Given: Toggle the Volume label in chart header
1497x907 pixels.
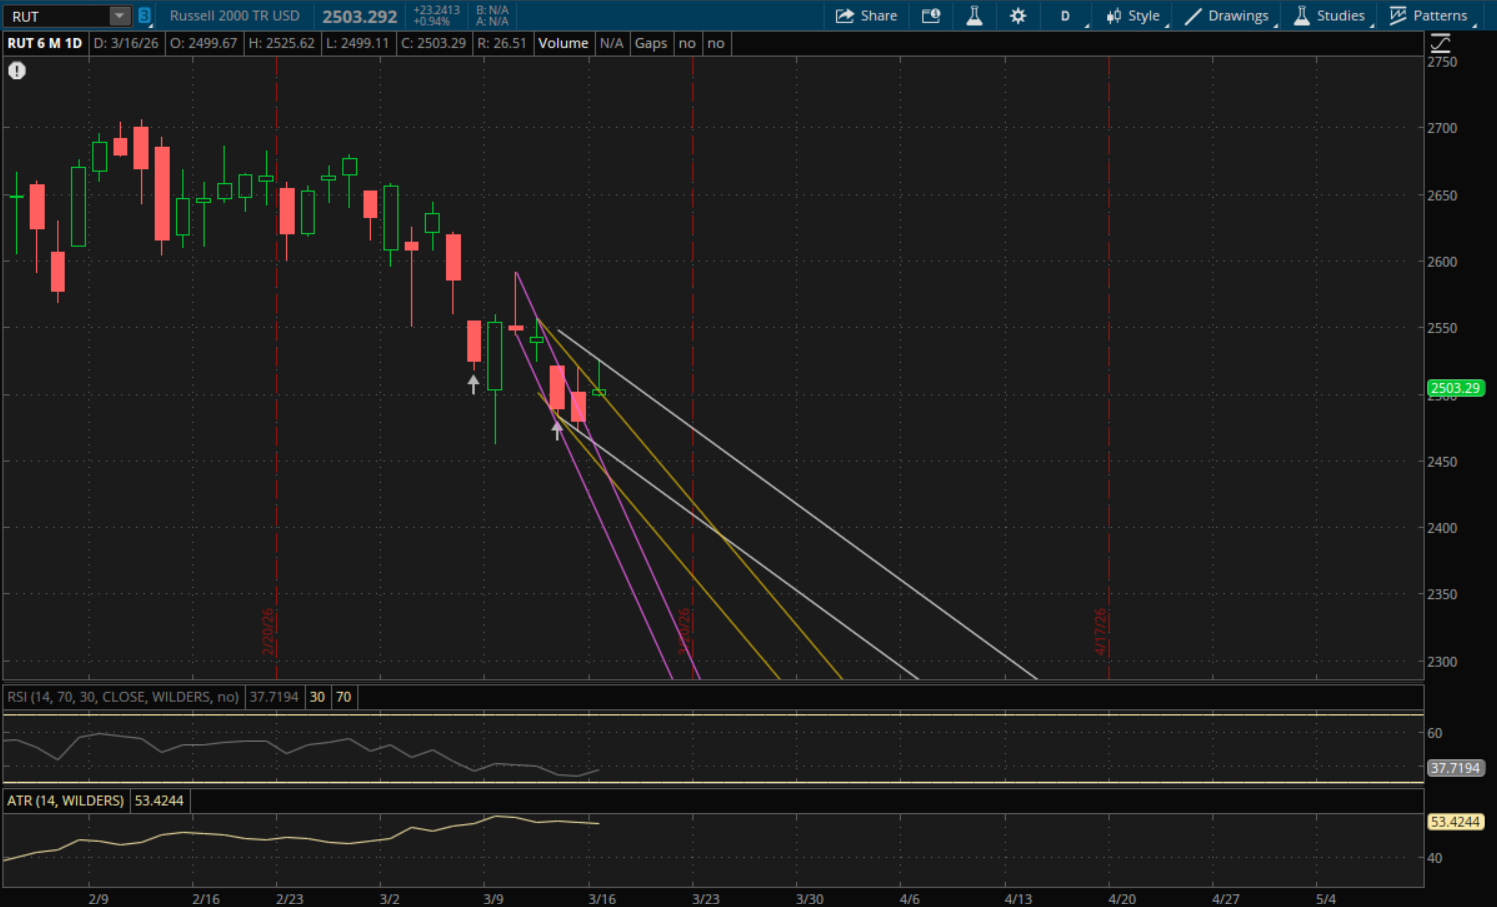Looking at the screenshot, I should pyautogui.click(x=563, y=43).
